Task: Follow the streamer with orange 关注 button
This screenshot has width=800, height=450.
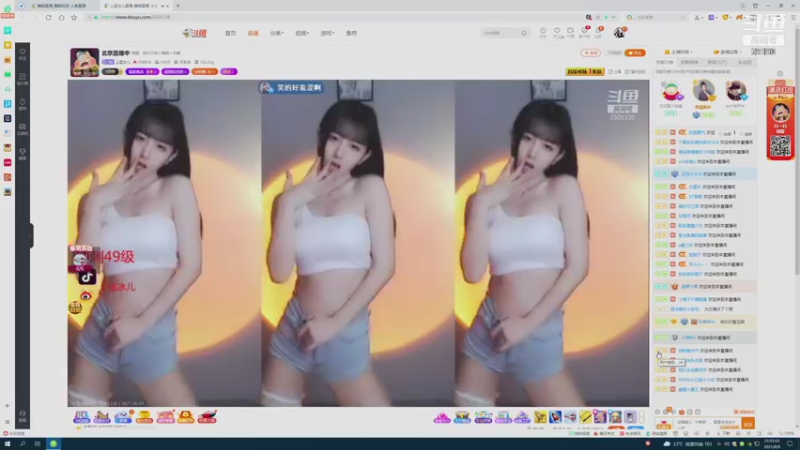Action: coord(635,53)
